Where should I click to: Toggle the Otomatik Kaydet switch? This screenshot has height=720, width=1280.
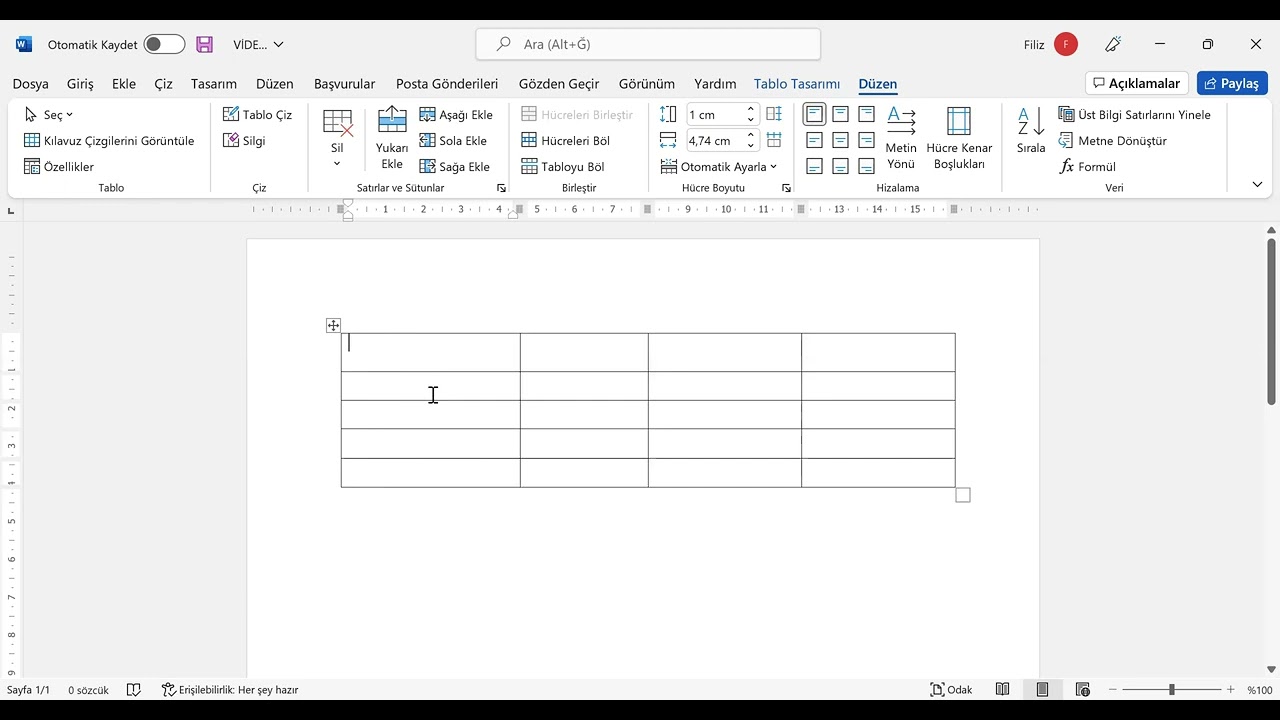(x=164, y=44)
